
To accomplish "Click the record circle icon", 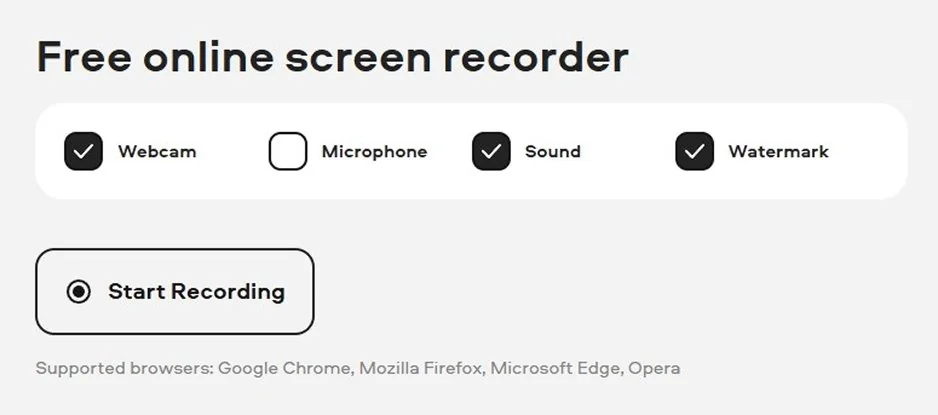I will 78,292.
